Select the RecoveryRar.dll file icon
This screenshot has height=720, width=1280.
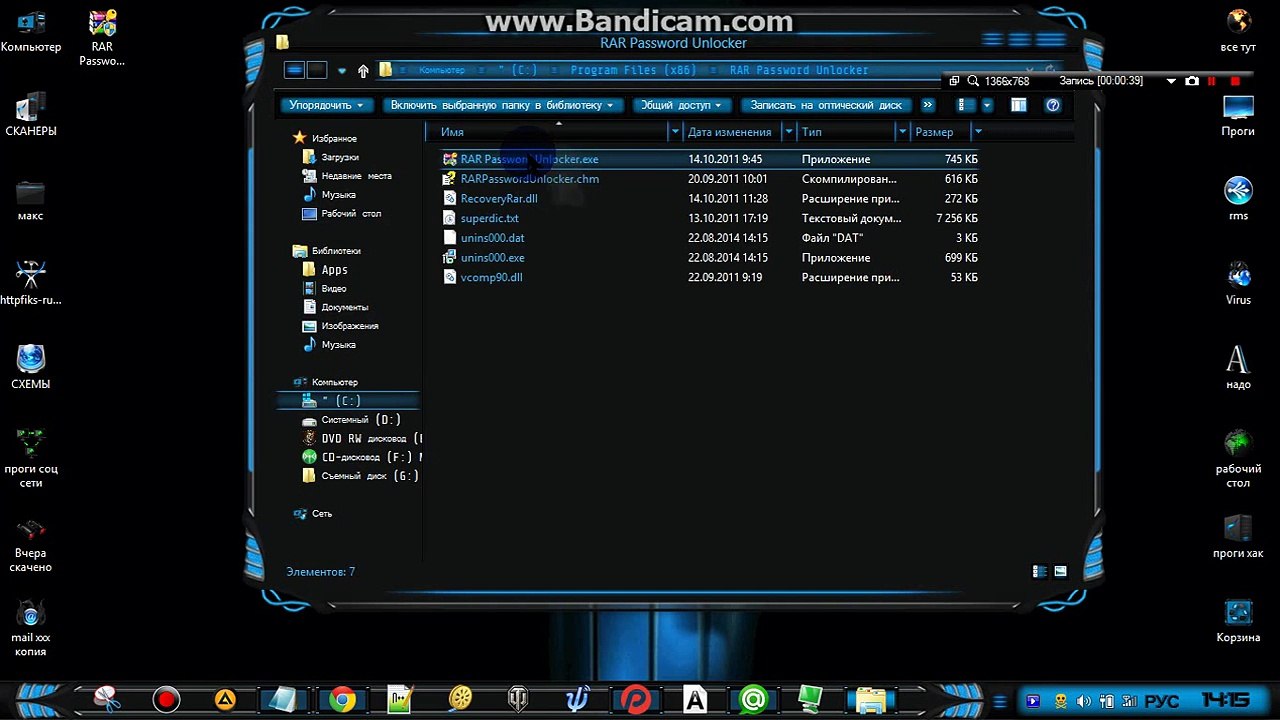450,199
